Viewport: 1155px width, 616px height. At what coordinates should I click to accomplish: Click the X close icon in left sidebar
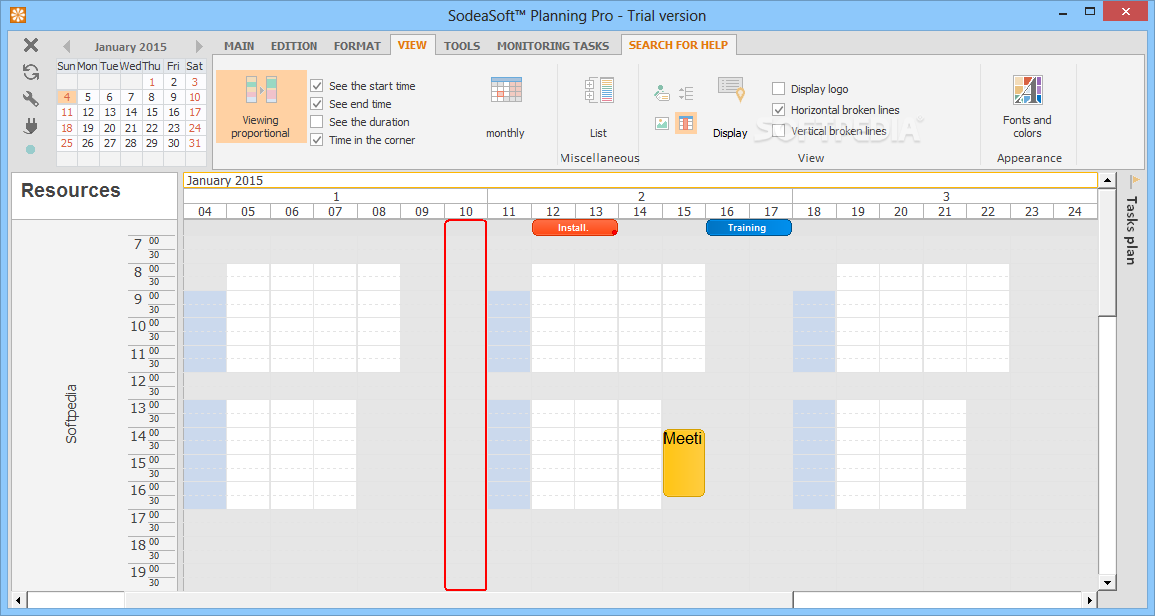point(31,45)
